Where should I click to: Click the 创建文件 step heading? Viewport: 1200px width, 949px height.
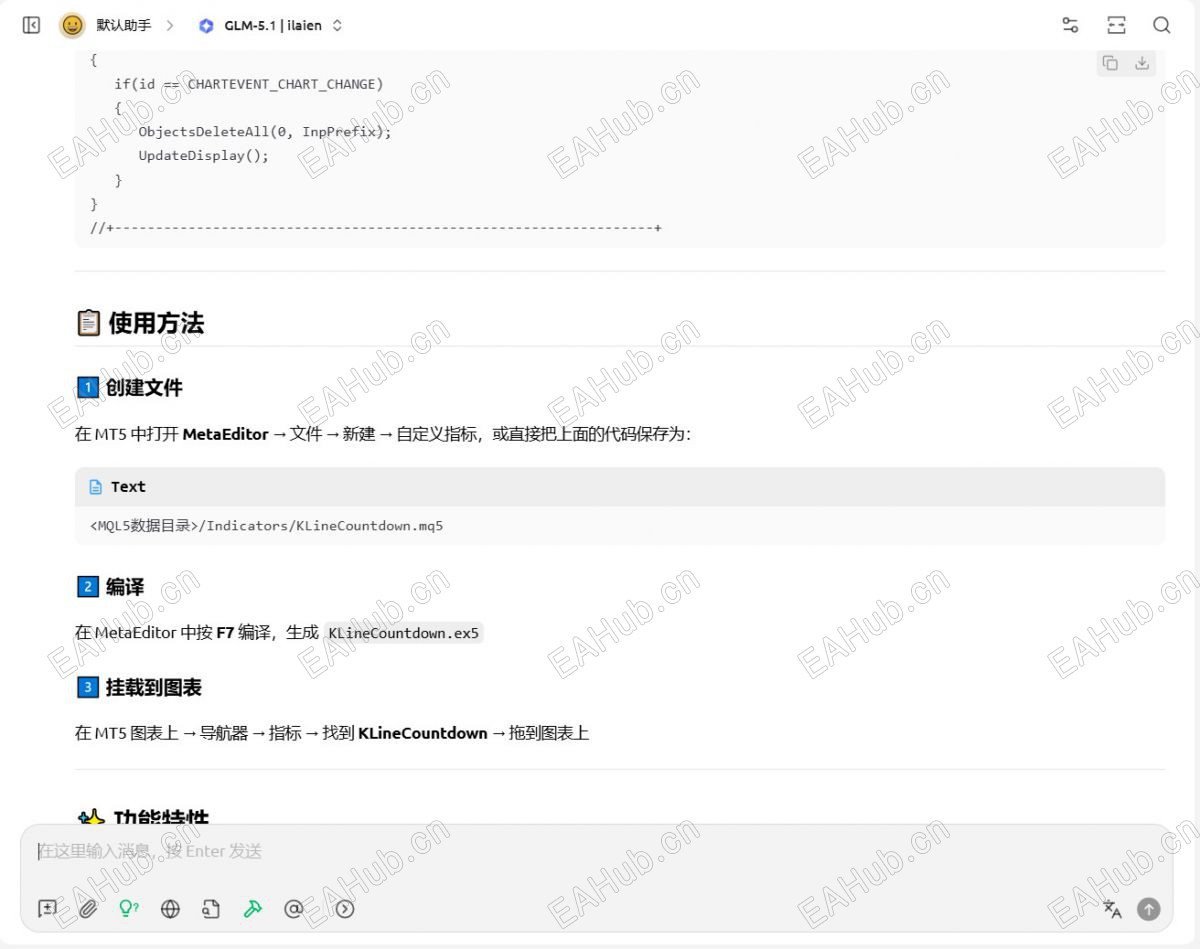(x=144, y=387)
